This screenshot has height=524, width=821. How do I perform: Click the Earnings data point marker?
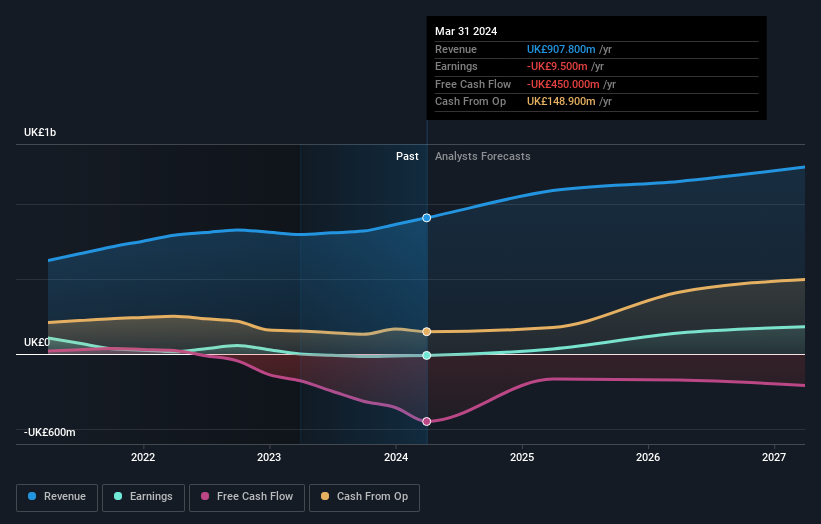pyautogui.click(x=427, y=355)
